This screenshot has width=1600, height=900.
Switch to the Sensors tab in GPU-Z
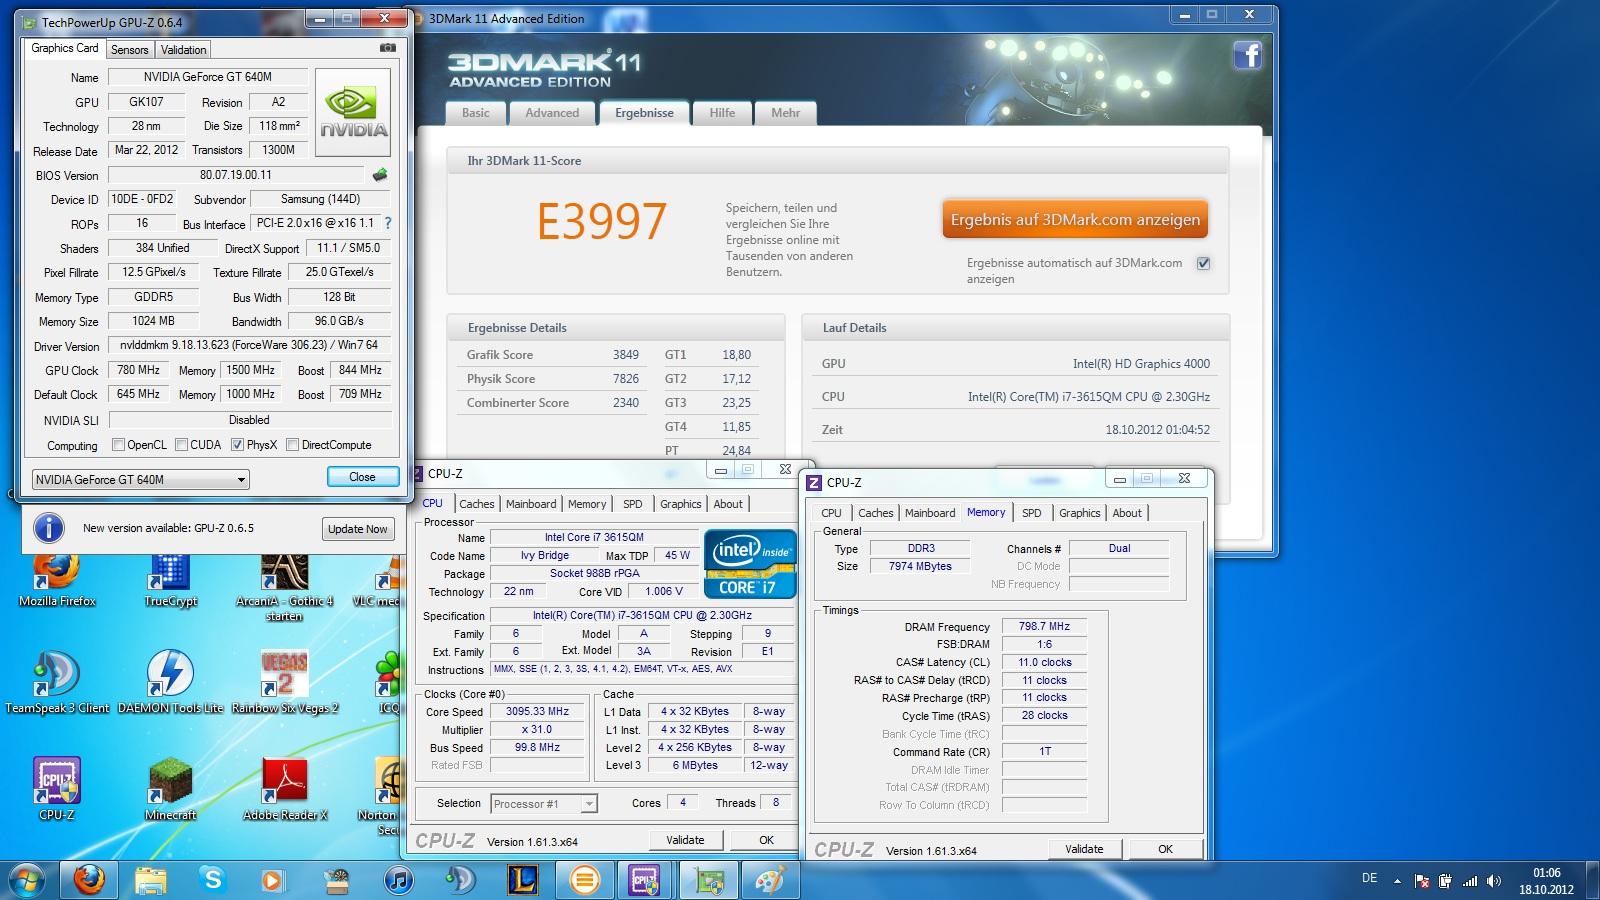pos(129,49)
